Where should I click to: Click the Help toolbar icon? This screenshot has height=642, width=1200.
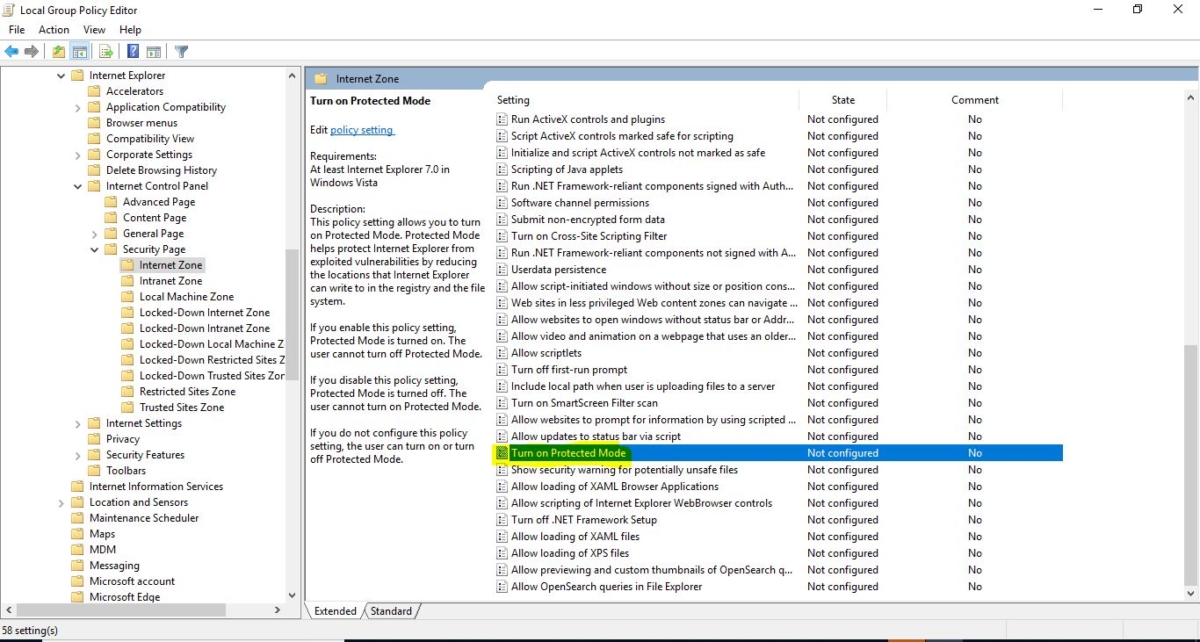pos(132,51)
